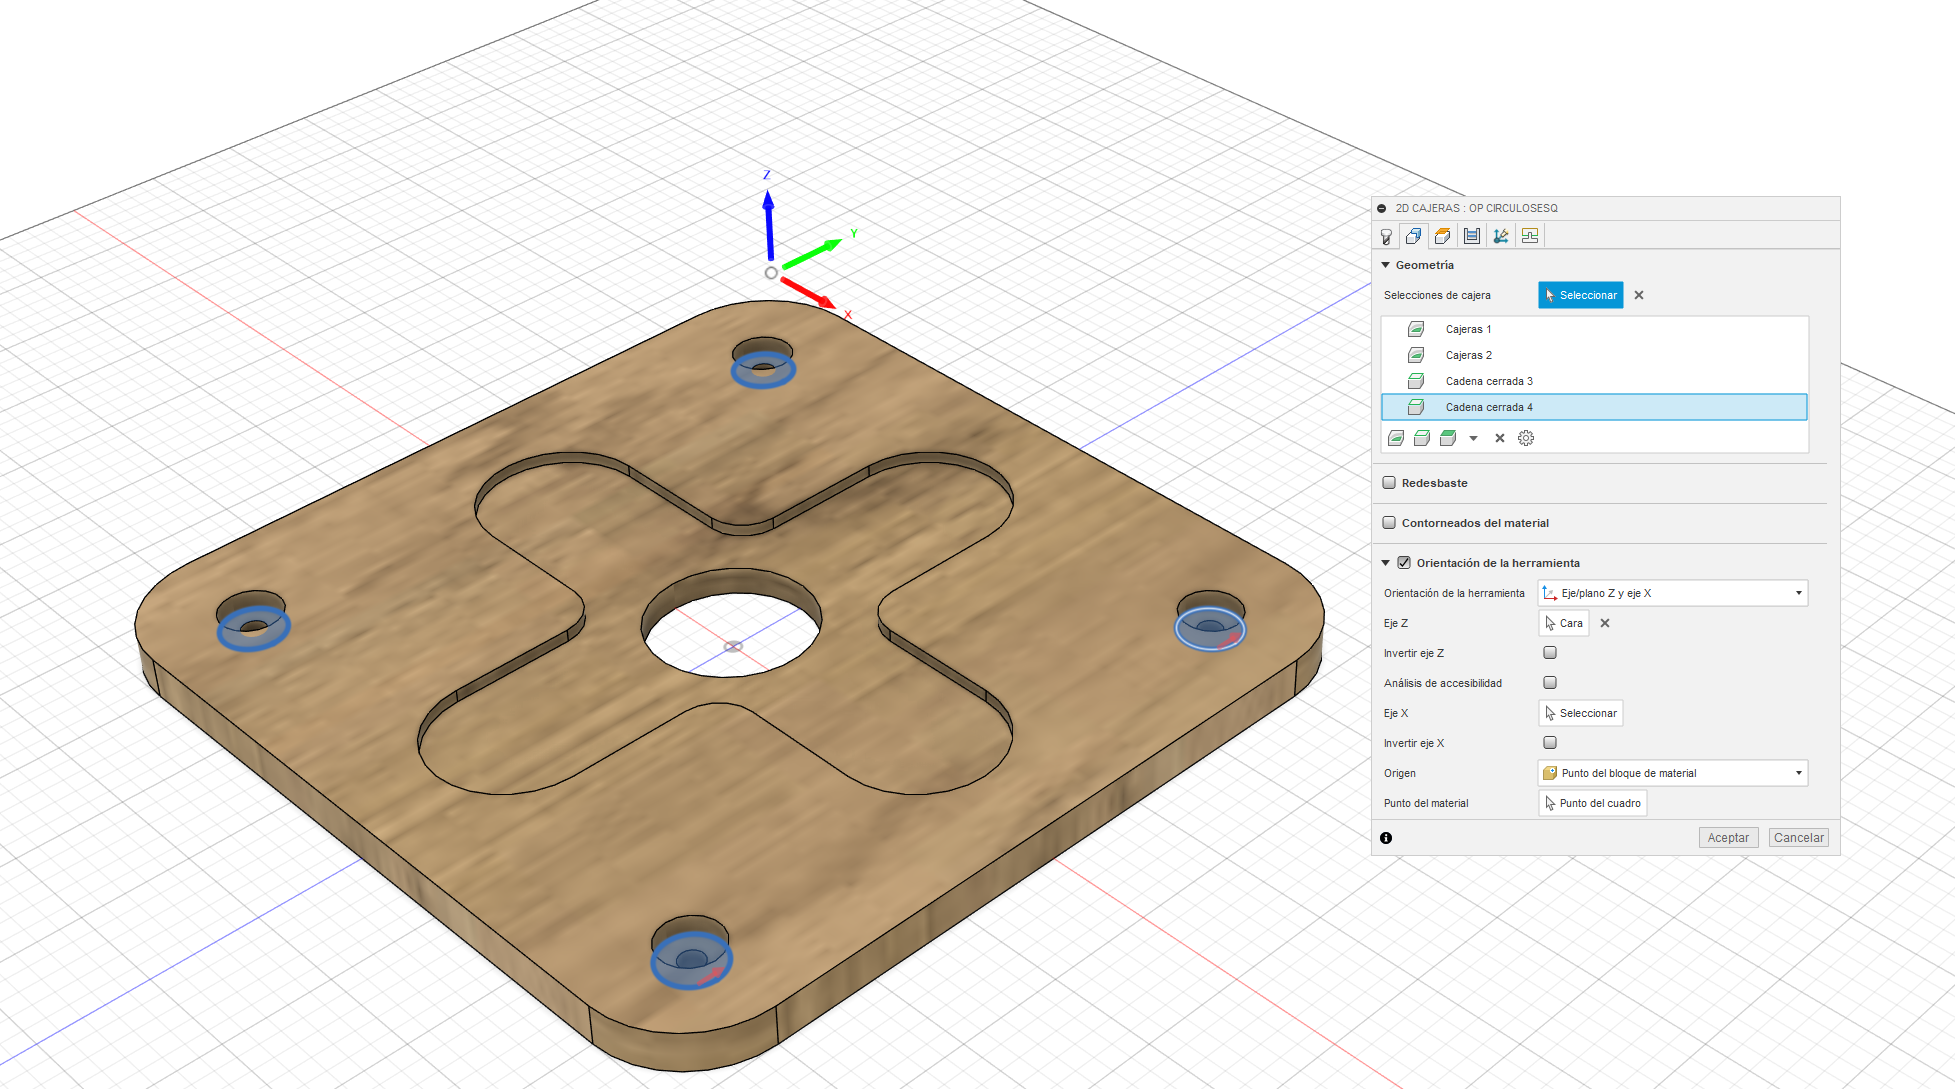Click Cancelar to dismiss dialog
The height and width of the screenshot is (1089, 1955).
click(1799, 838)
